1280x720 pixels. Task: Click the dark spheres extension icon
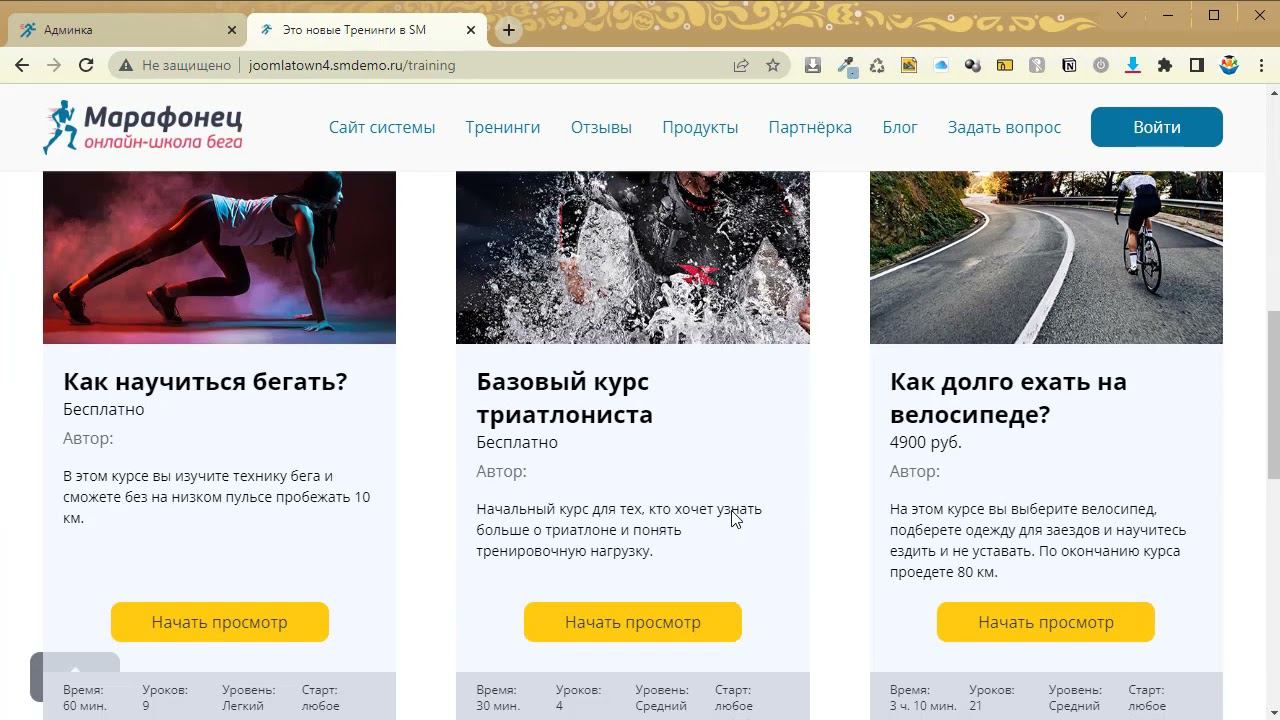pos(973,65)
